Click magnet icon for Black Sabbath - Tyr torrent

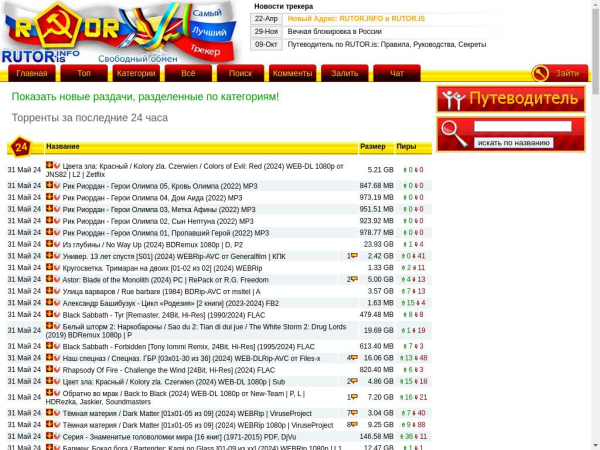coord(57,314)
